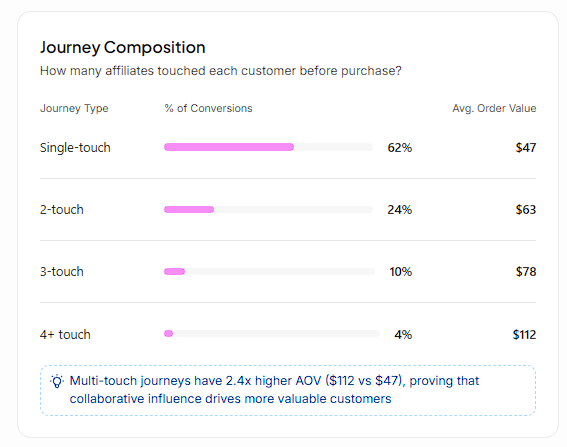Click the 24% conversion value

pyautogui.click(x=400, y=210)
